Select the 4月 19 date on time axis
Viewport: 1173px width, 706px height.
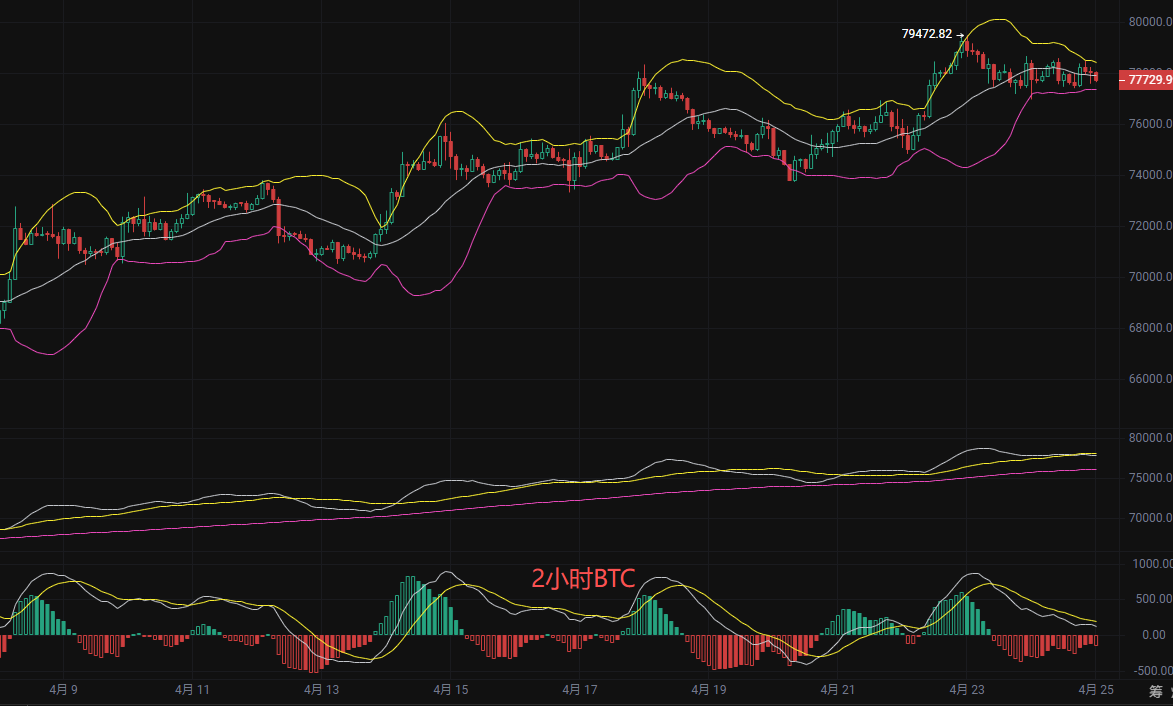point(708,690)
